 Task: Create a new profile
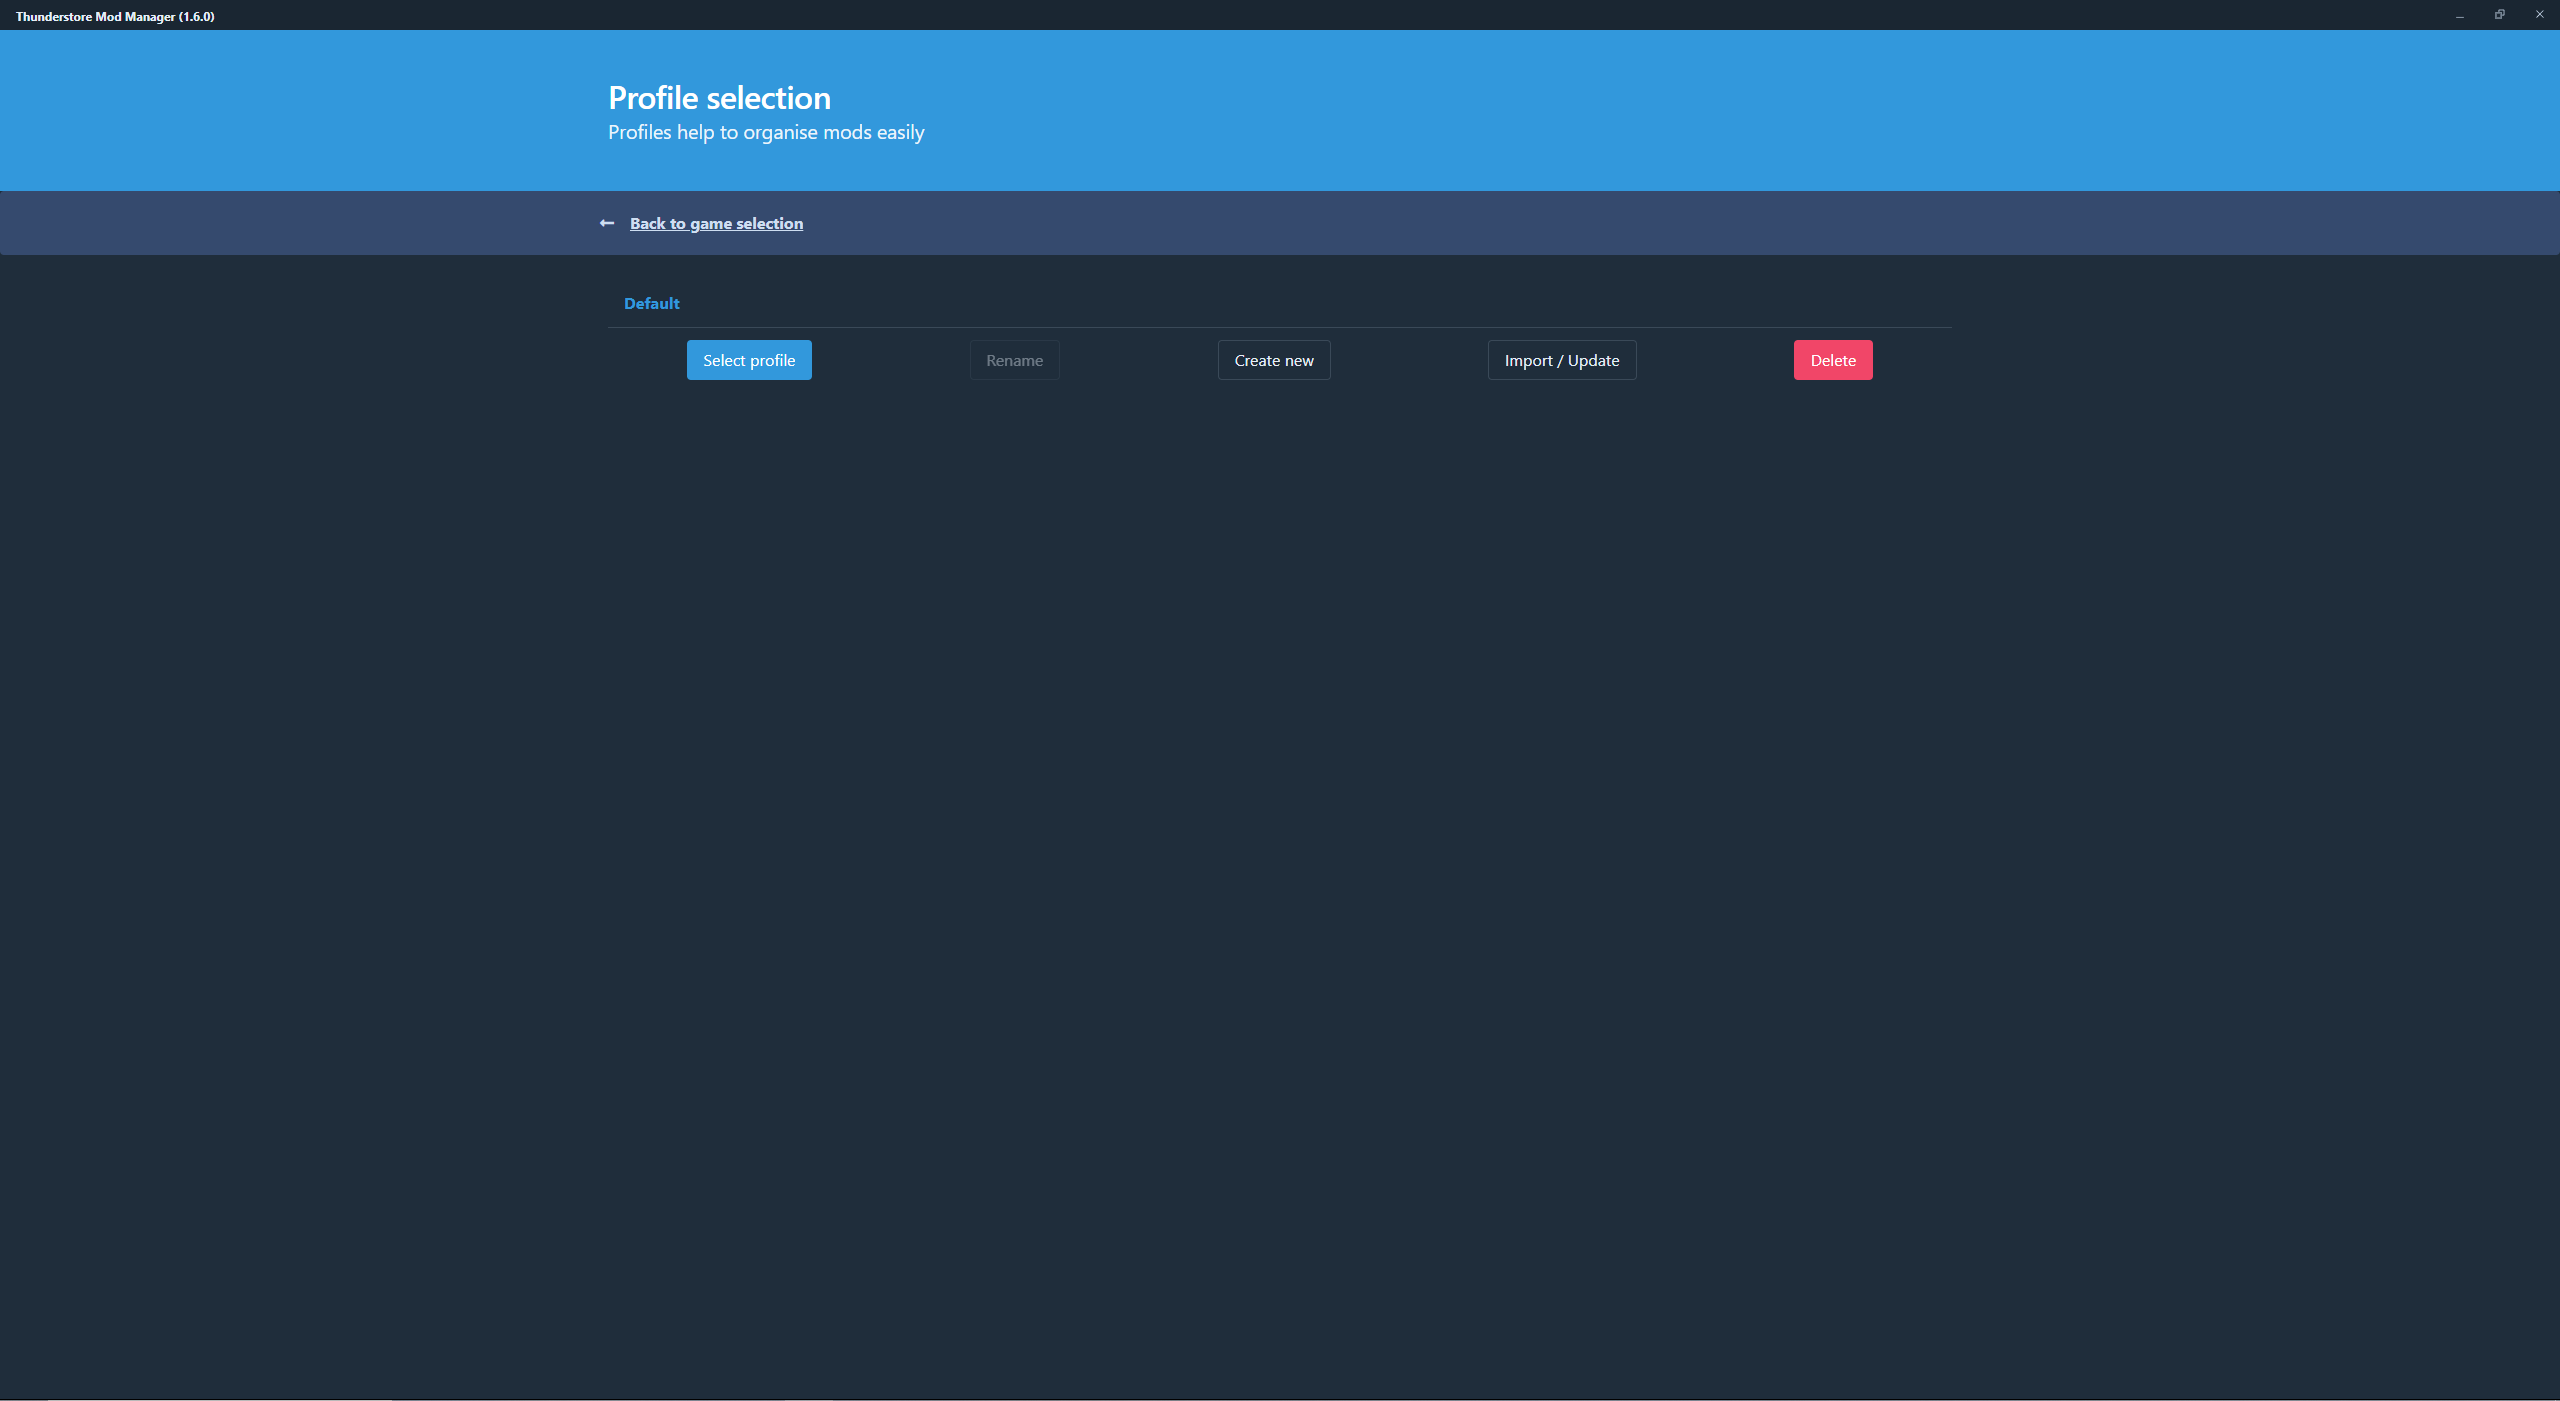[1273, 360]
